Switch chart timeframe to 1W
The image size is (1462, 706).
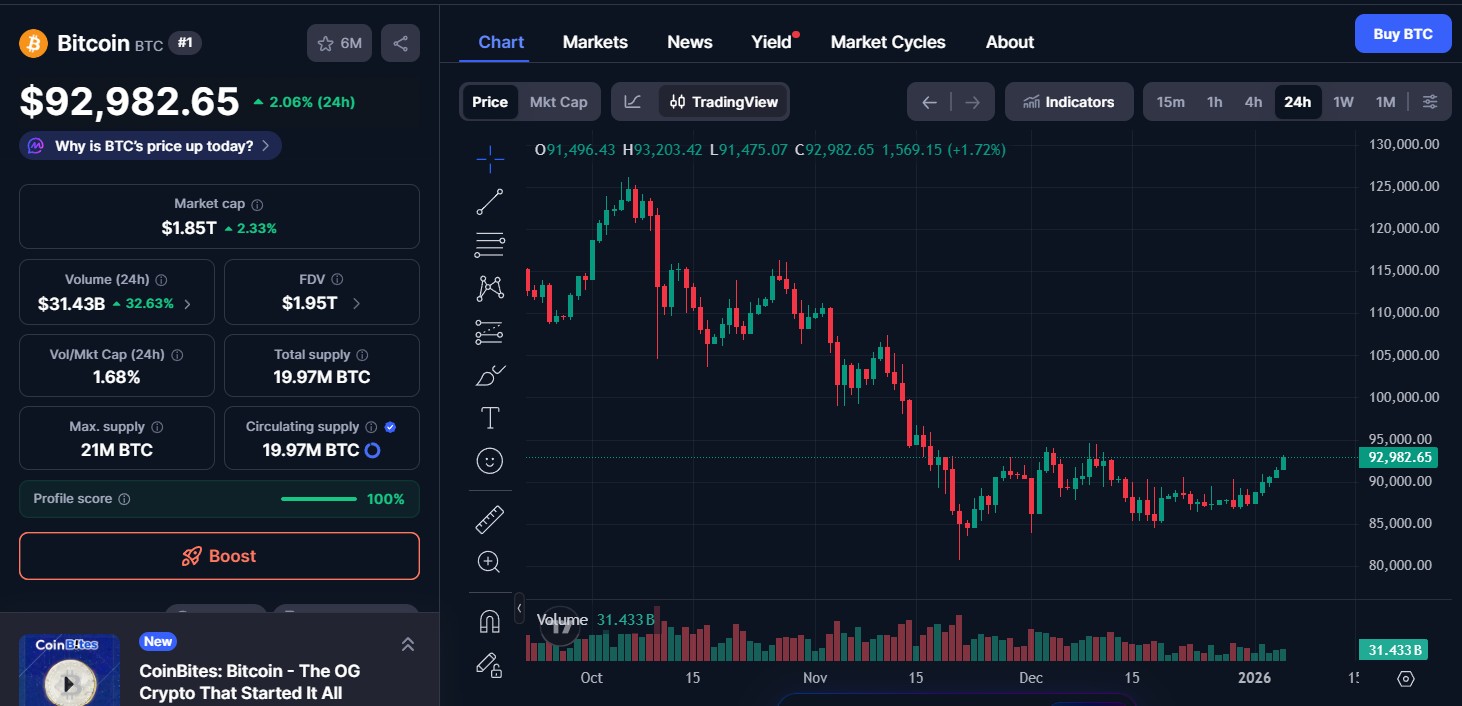(x=1343, y=101)
